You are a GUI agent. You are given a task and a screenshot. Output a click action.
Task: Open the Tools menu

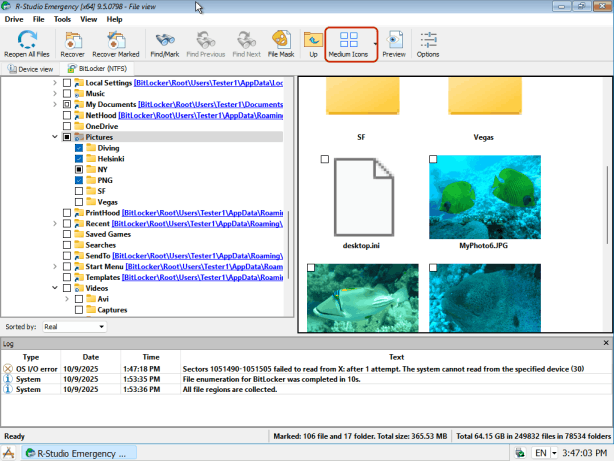pyautogui.click(x=62, y=19)
